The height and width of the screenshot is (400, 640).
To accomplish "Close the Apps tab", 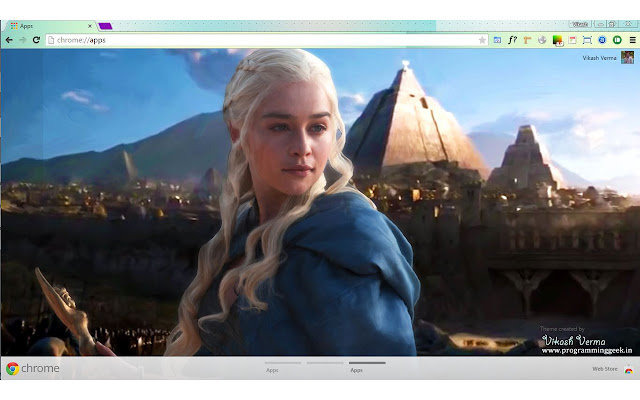I will click(x=90, y=26).
